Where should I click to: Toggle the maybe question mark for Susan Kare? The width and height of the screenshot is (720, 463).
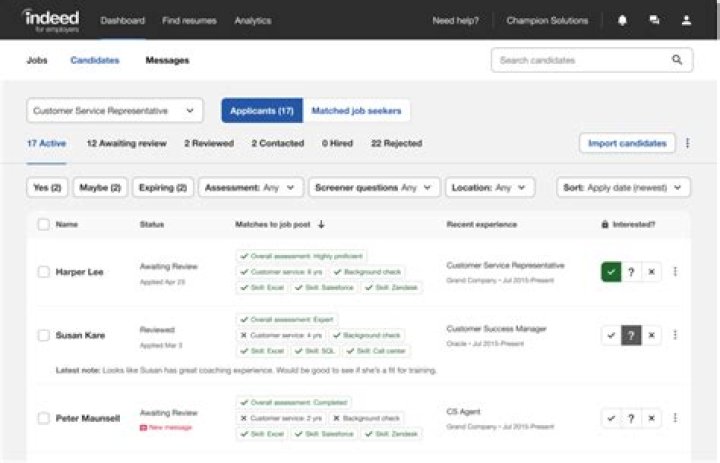(x=631, y=335)
